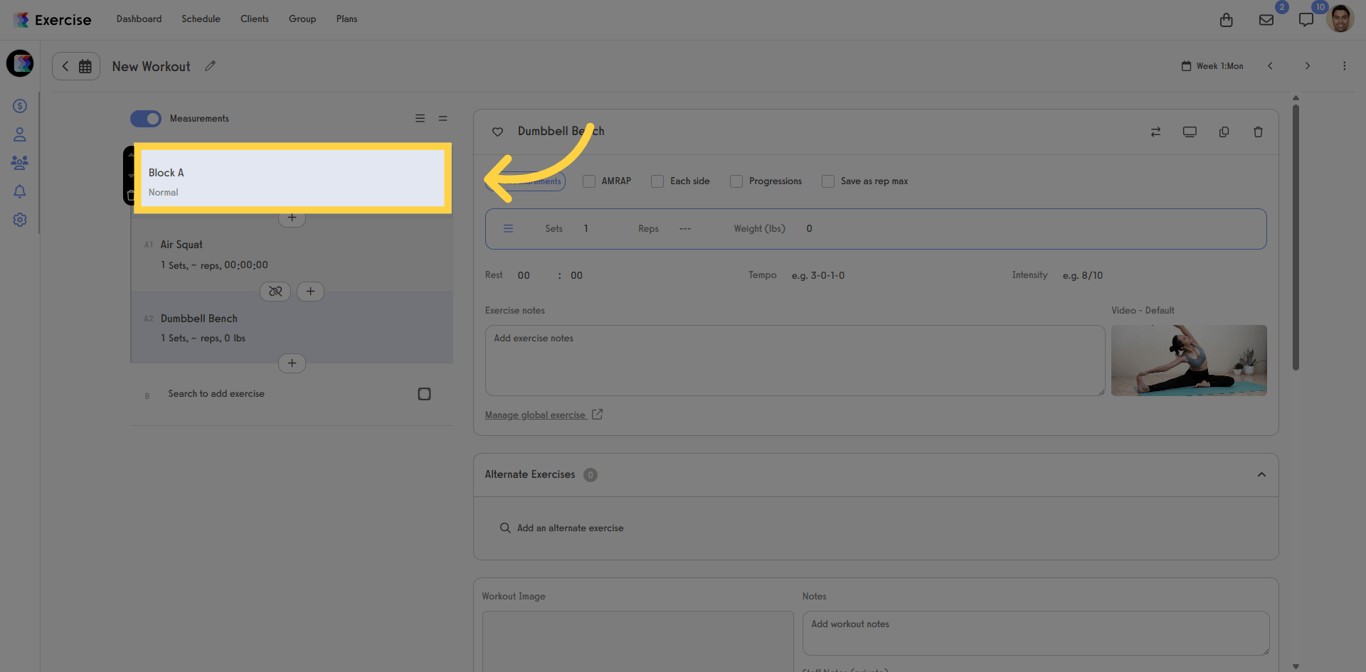
Task: Click the round brand logo in sidebar
Action: (20, 63)
